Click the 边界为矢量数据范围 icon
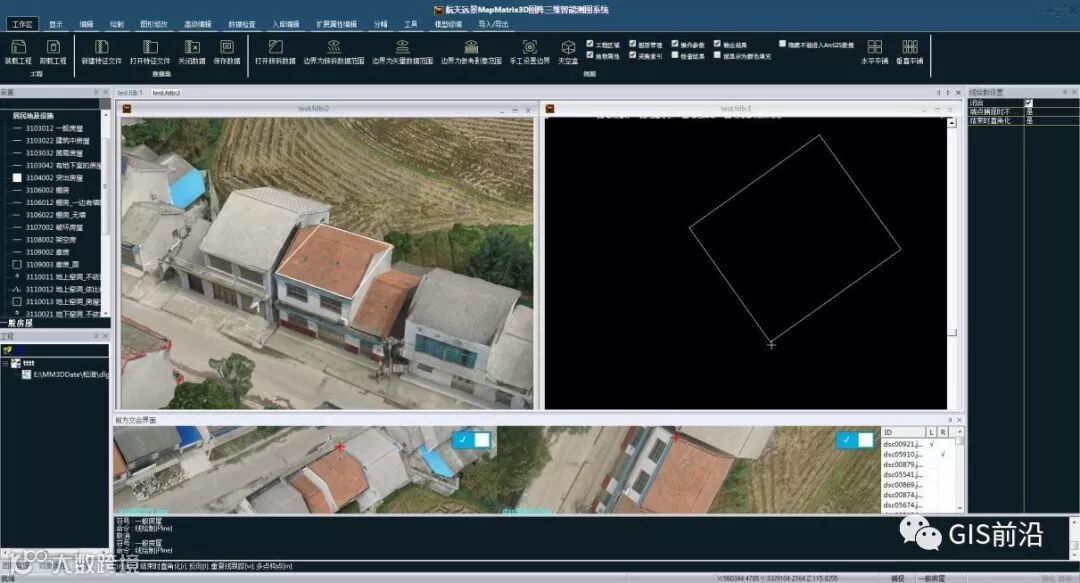Screen dimensions: 1080x583 (x=402, y=47)
